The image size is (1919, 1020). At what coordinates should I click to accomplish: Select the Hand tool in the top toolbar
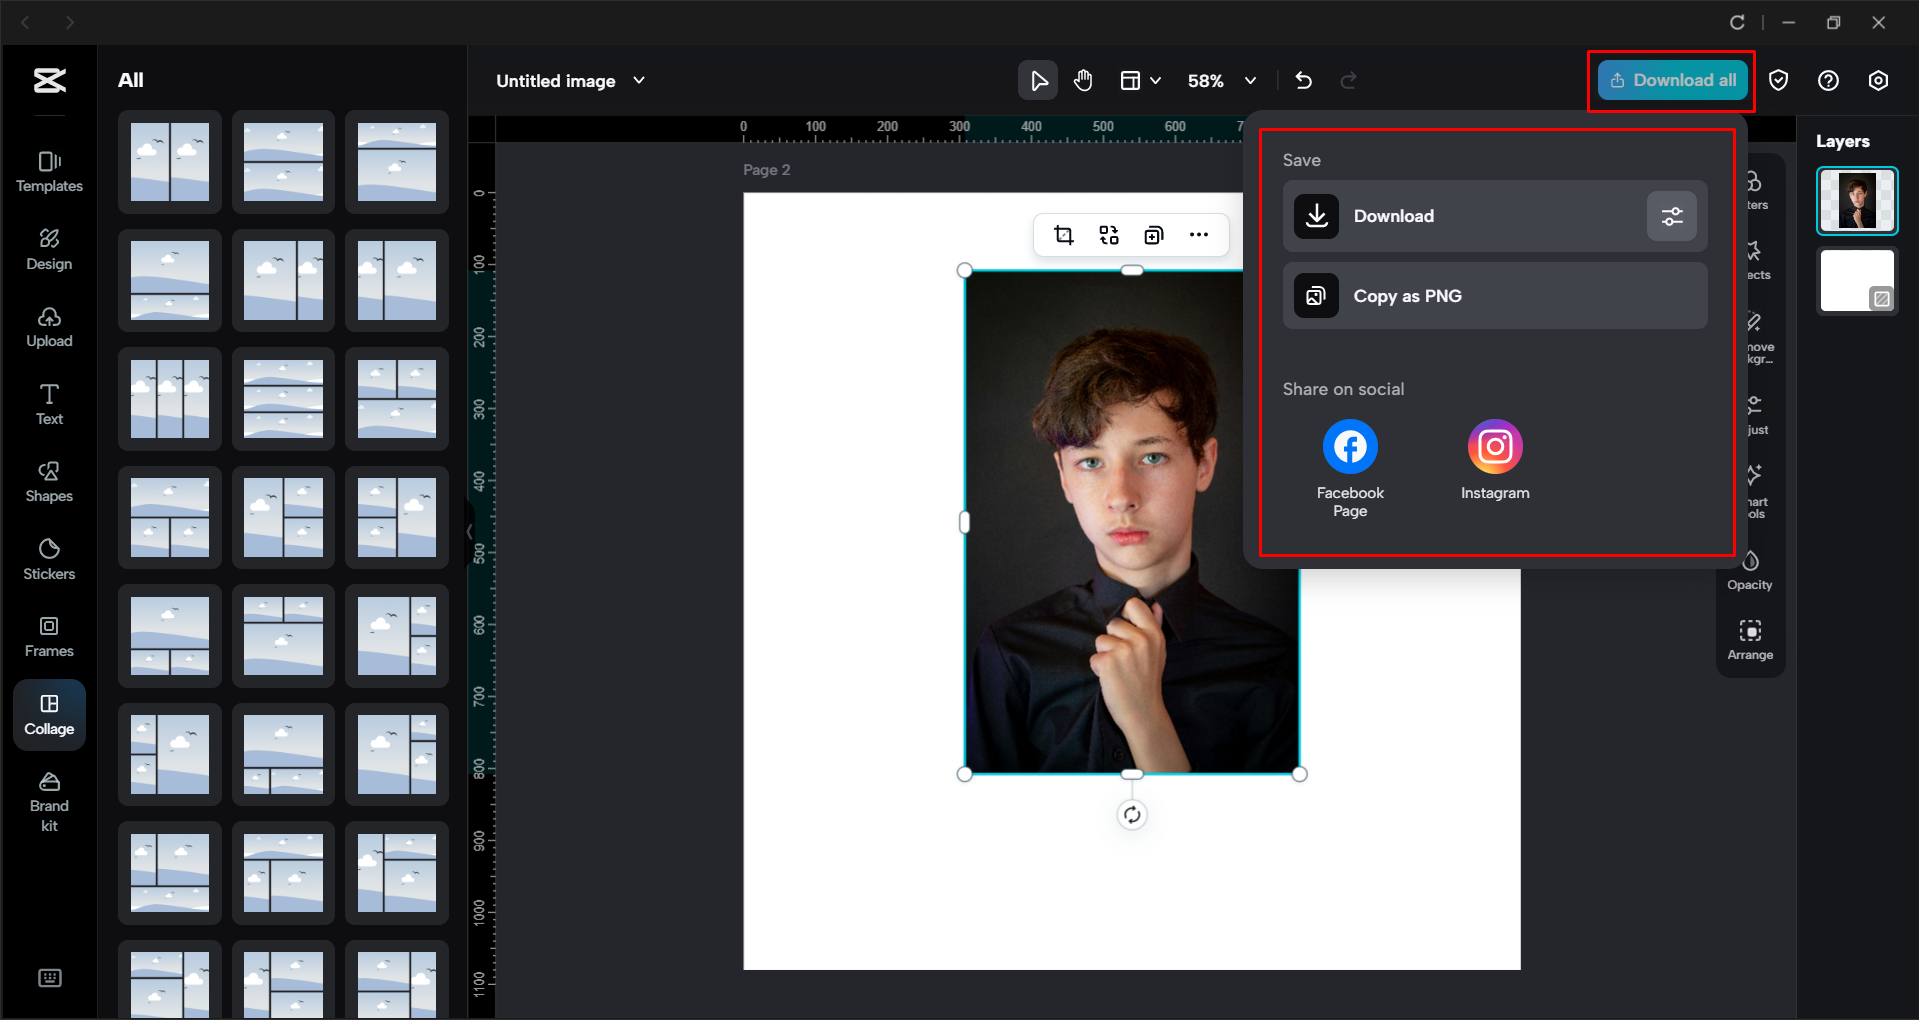pyautogui.click(x=1083, y=80)
